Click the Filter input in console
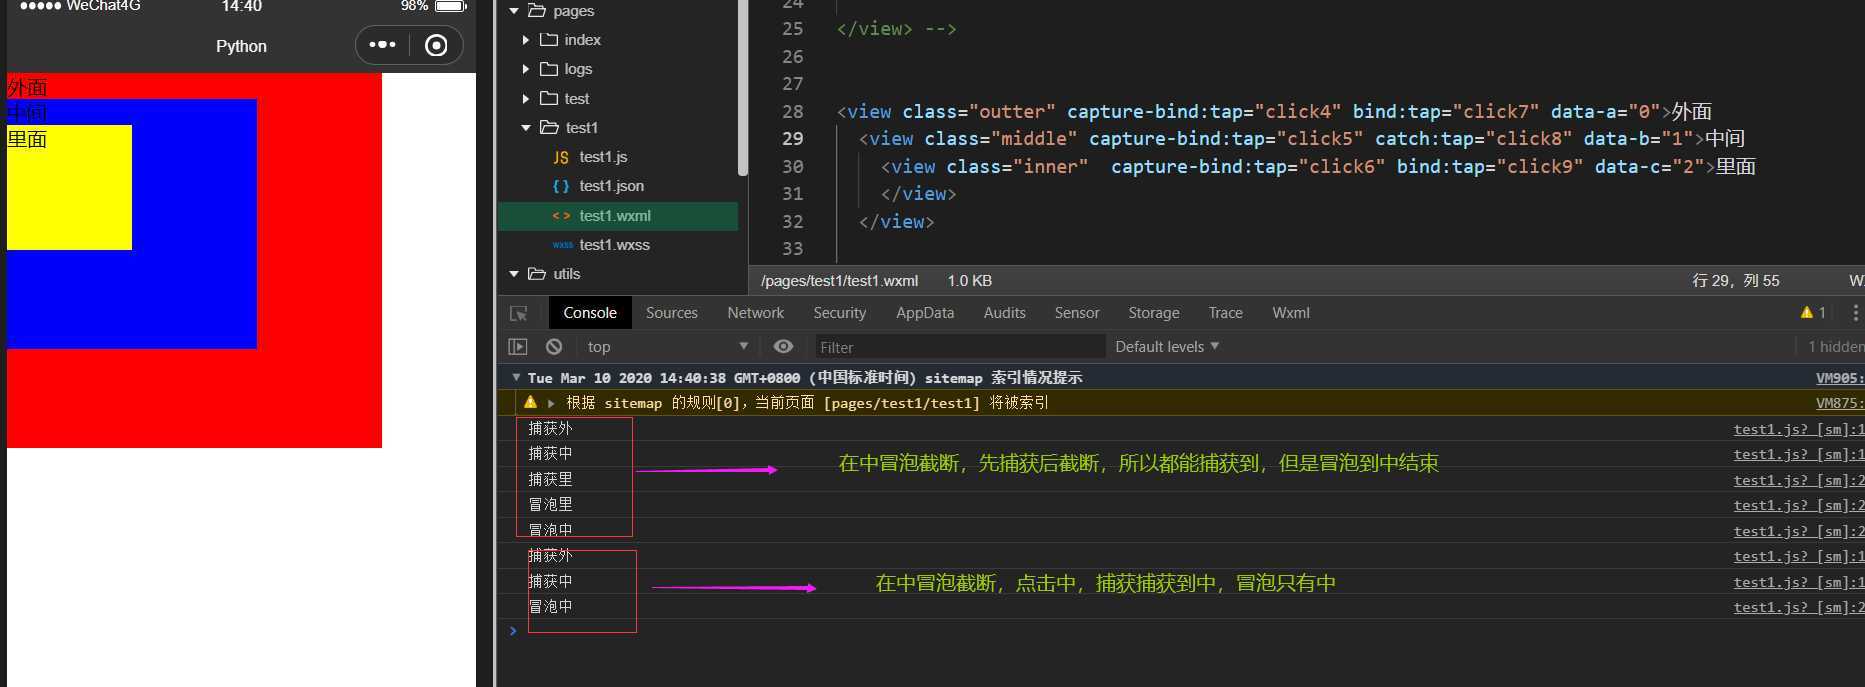Viewport: 1865px width, 687px height. point(959,347)
